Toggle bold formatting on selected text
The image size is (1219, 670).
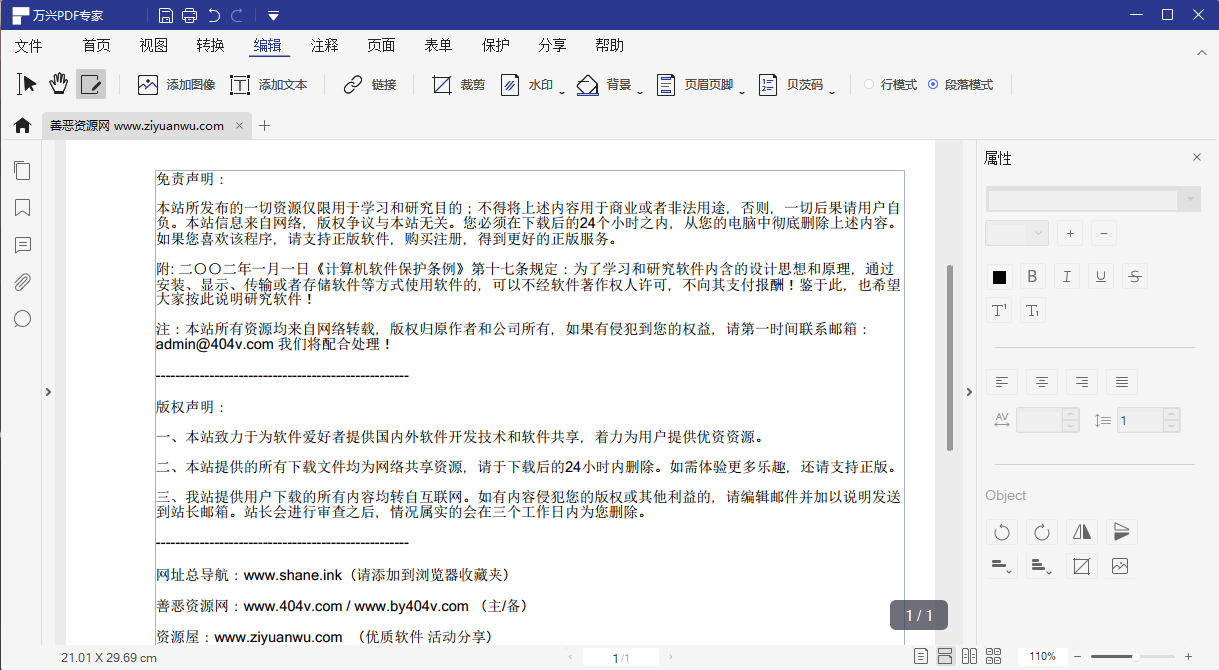[x=1032, y=276]
